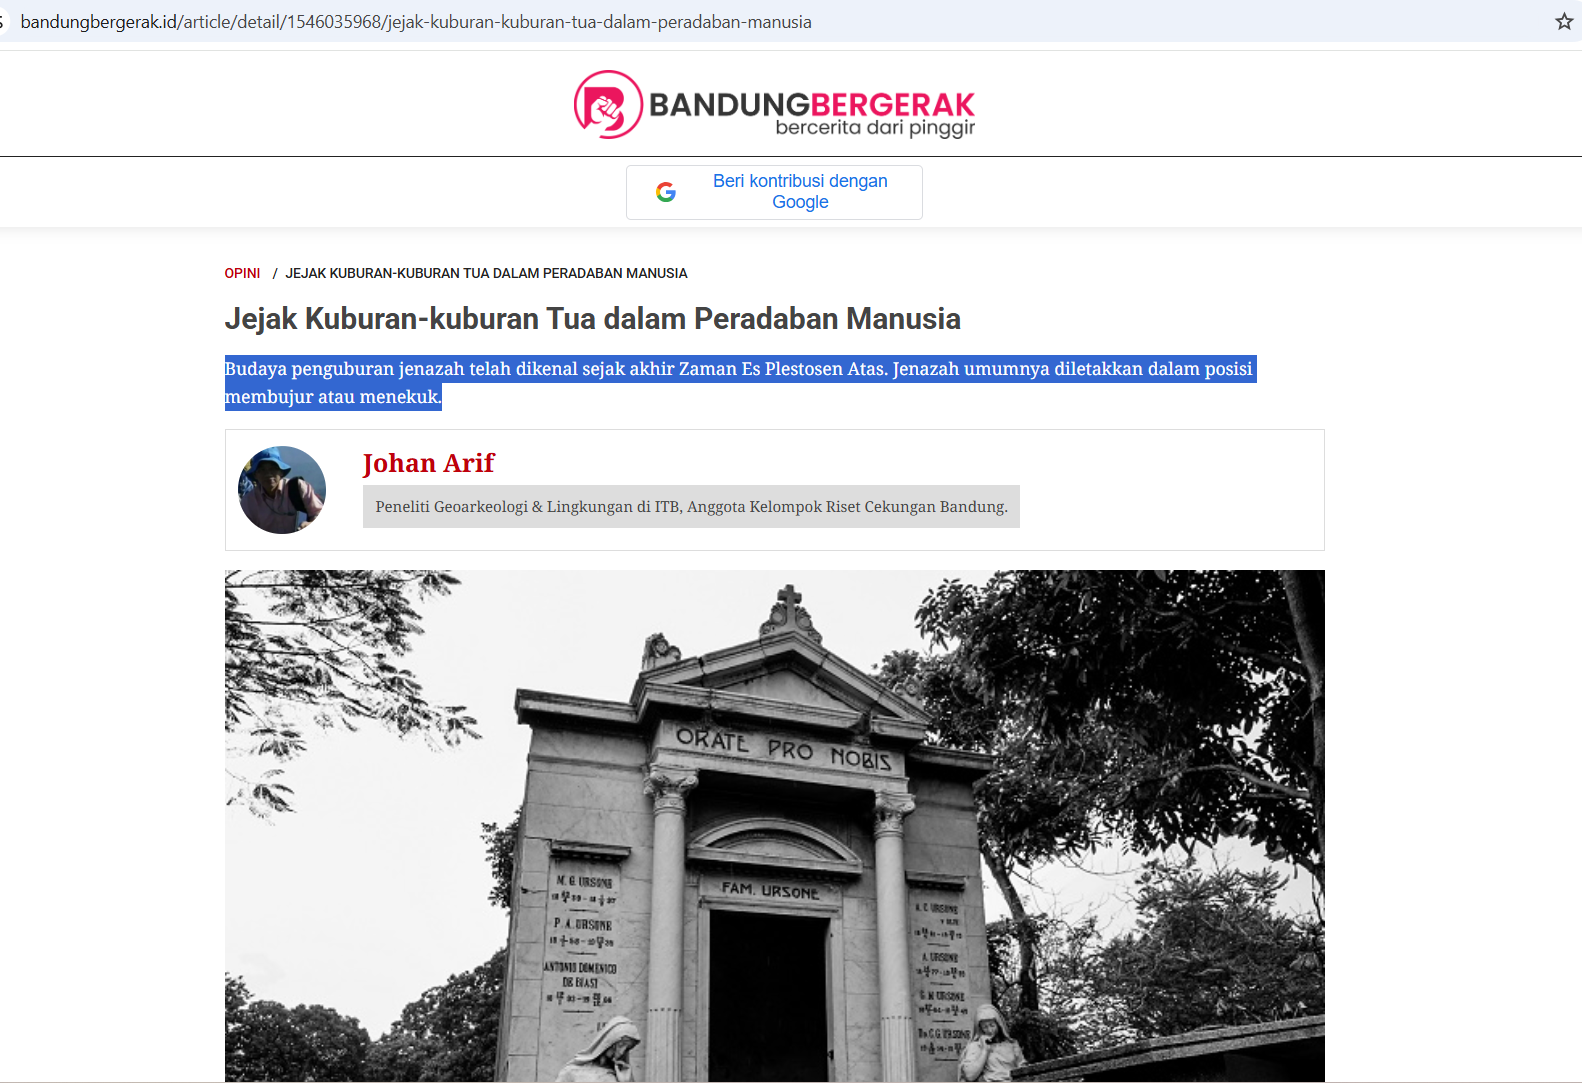Click the article headline Jejak Kuburan-kuburan Tua

tap(592, 319)
